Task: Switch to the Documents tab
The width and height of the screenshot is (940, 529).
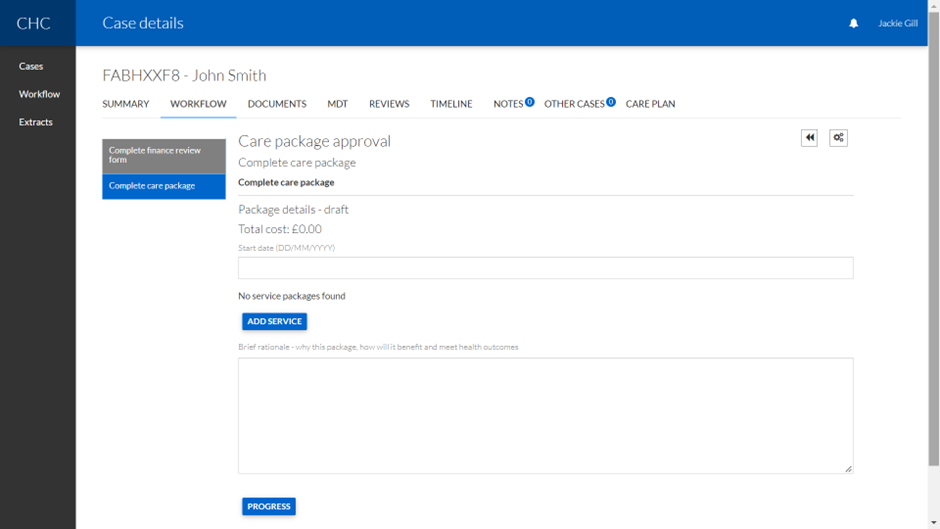Action: pos(277,104)
